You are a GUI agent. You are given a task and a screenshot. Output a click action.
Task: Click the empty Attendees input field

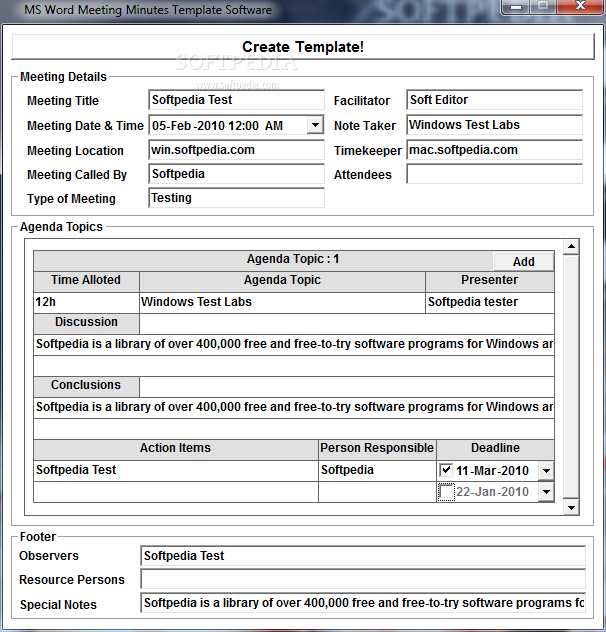(x=494, y=174)
